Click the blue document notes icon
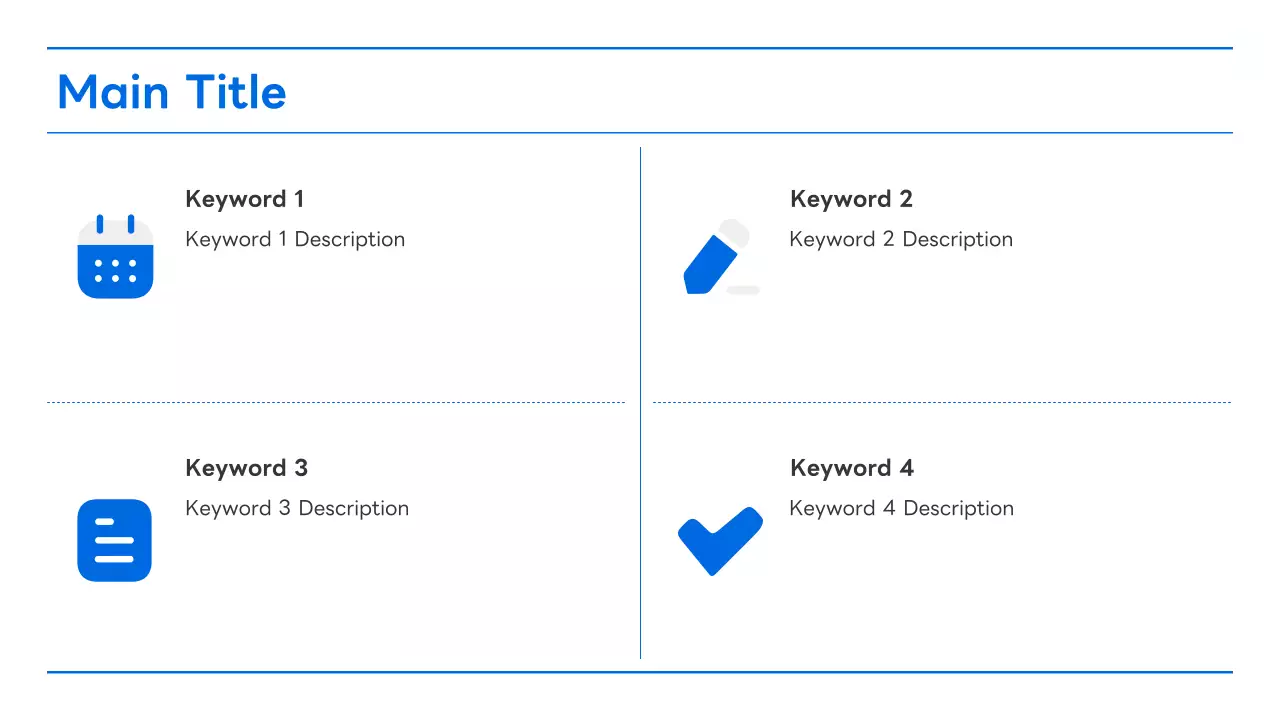1280x720 pixels. point(115,540)
